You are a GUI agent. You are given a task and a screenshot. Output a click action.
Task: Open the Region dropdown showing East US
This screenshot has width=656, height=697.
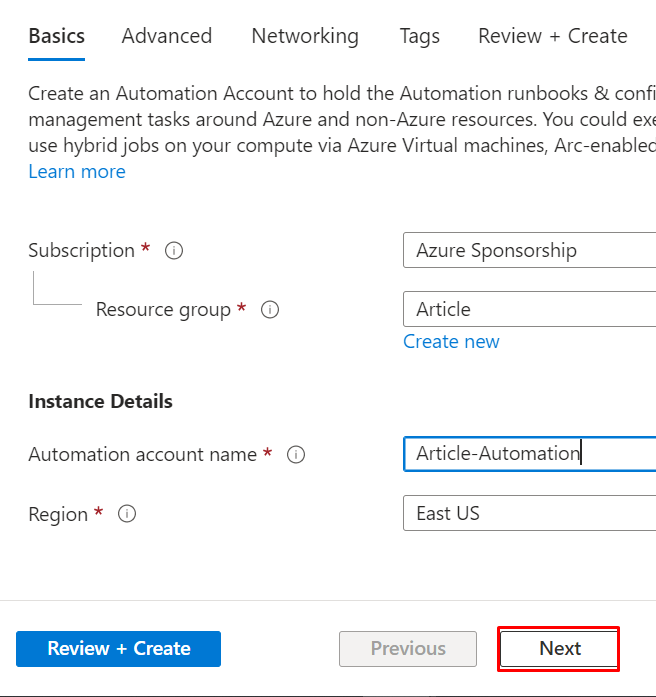point(529,514)
